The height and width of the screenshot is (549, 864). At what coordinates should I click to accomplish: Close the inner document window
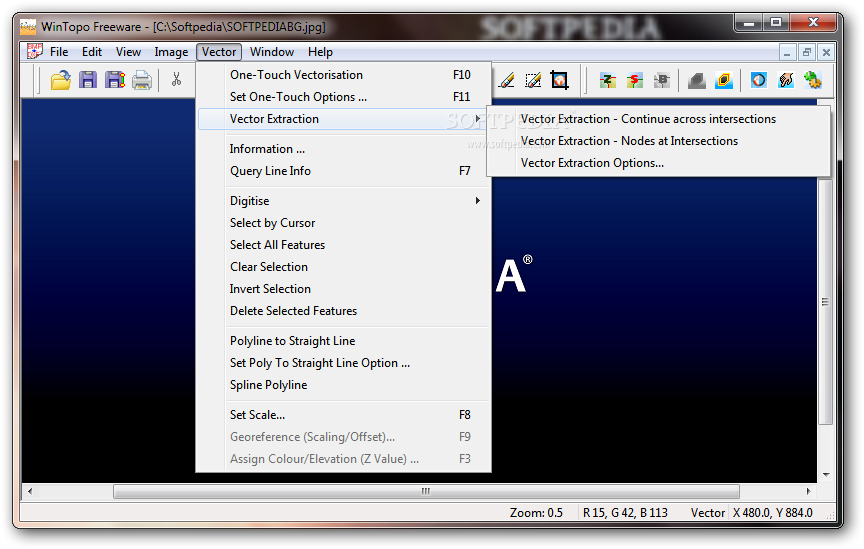pos(826,53)
